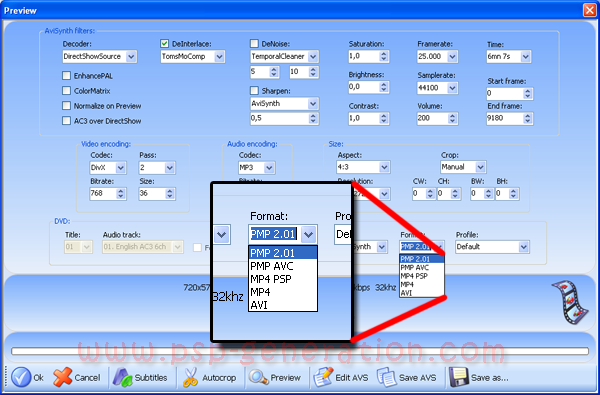The width and height of the screenshot is (600, 395).
Task: Click the Brightness spinner arrows
Action: point(384,87)
